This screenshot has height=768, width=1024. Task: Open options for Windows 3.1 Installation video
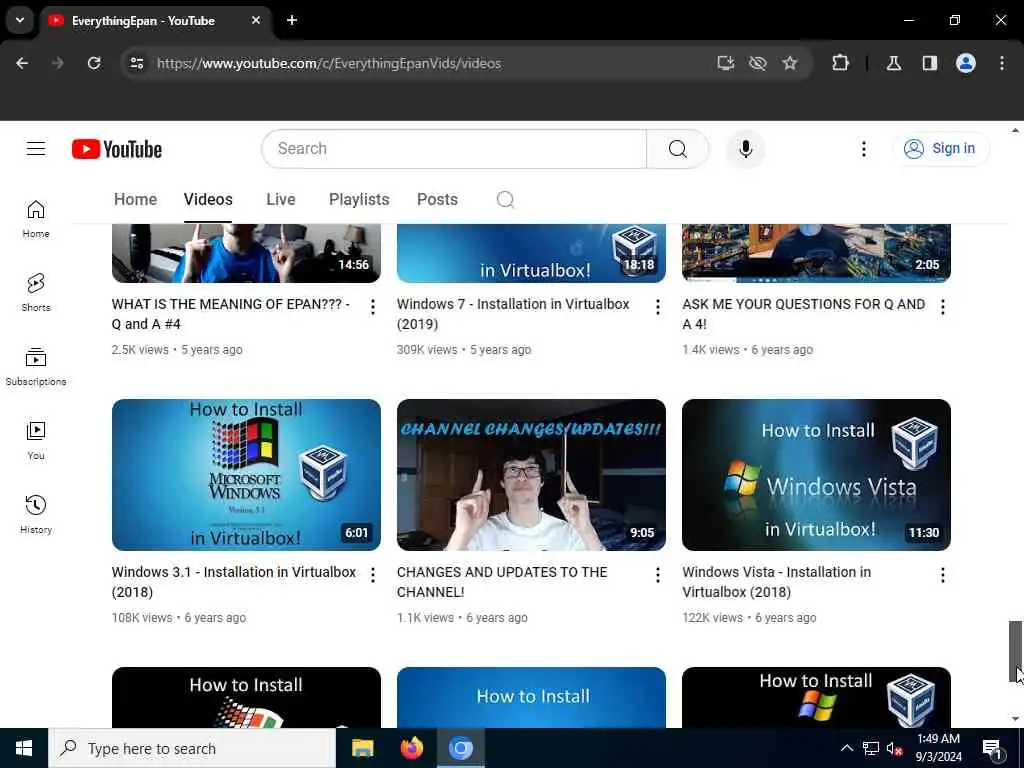pyautogui.click(x=372, y=575)
